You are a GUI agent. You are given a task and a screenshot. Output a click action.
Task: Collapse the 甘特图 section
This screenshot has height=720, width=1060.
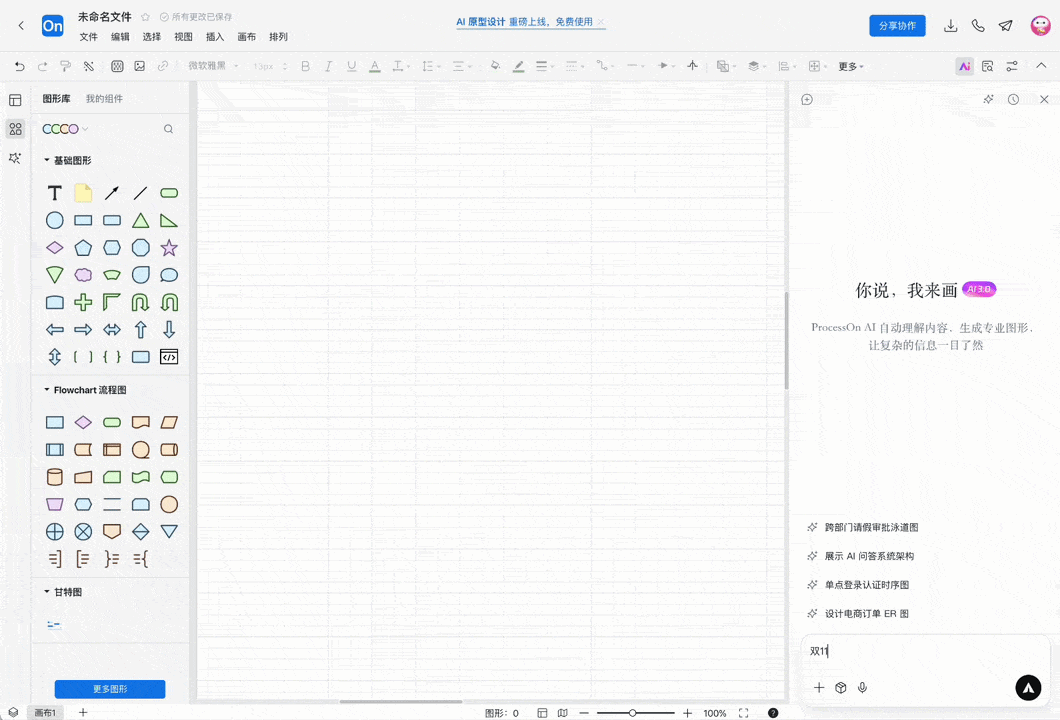click(x=47, y=592)
